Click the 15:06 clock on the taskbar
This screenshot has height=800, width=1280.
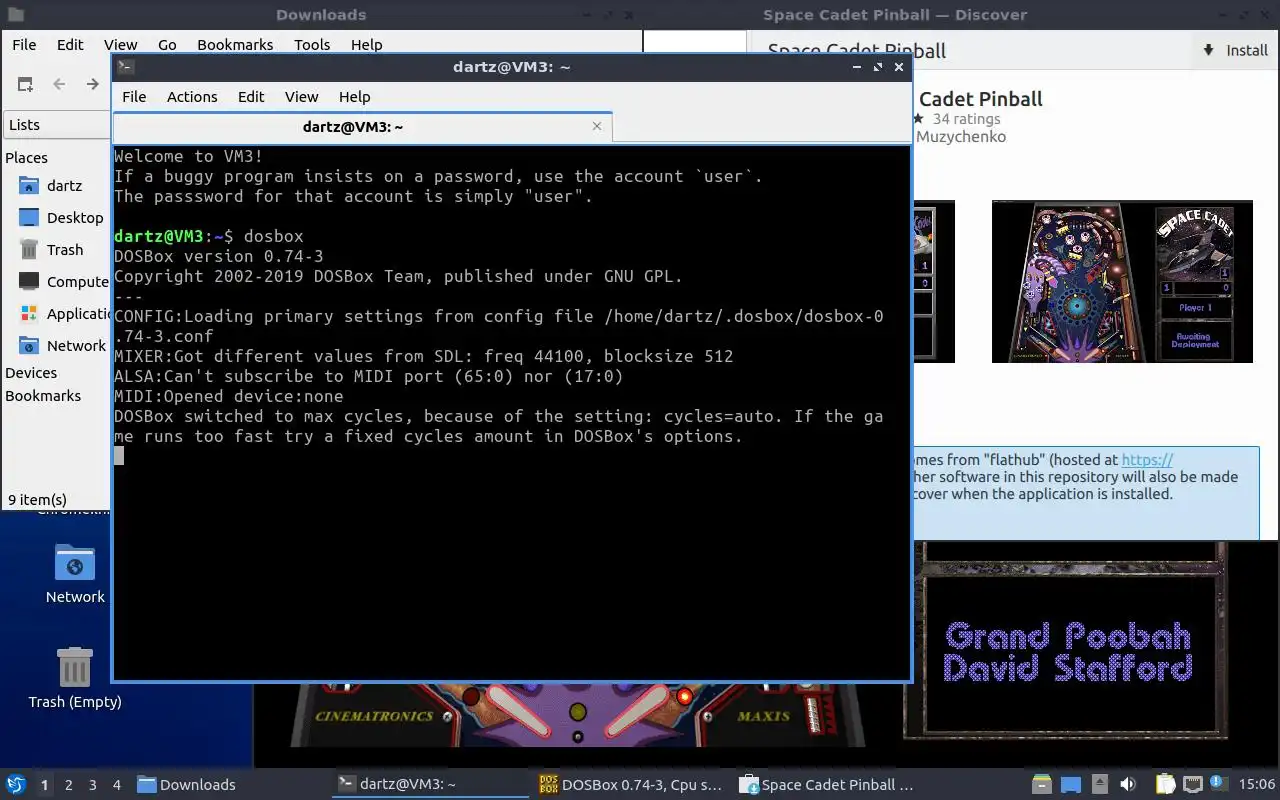click(x=1256, y=785)
